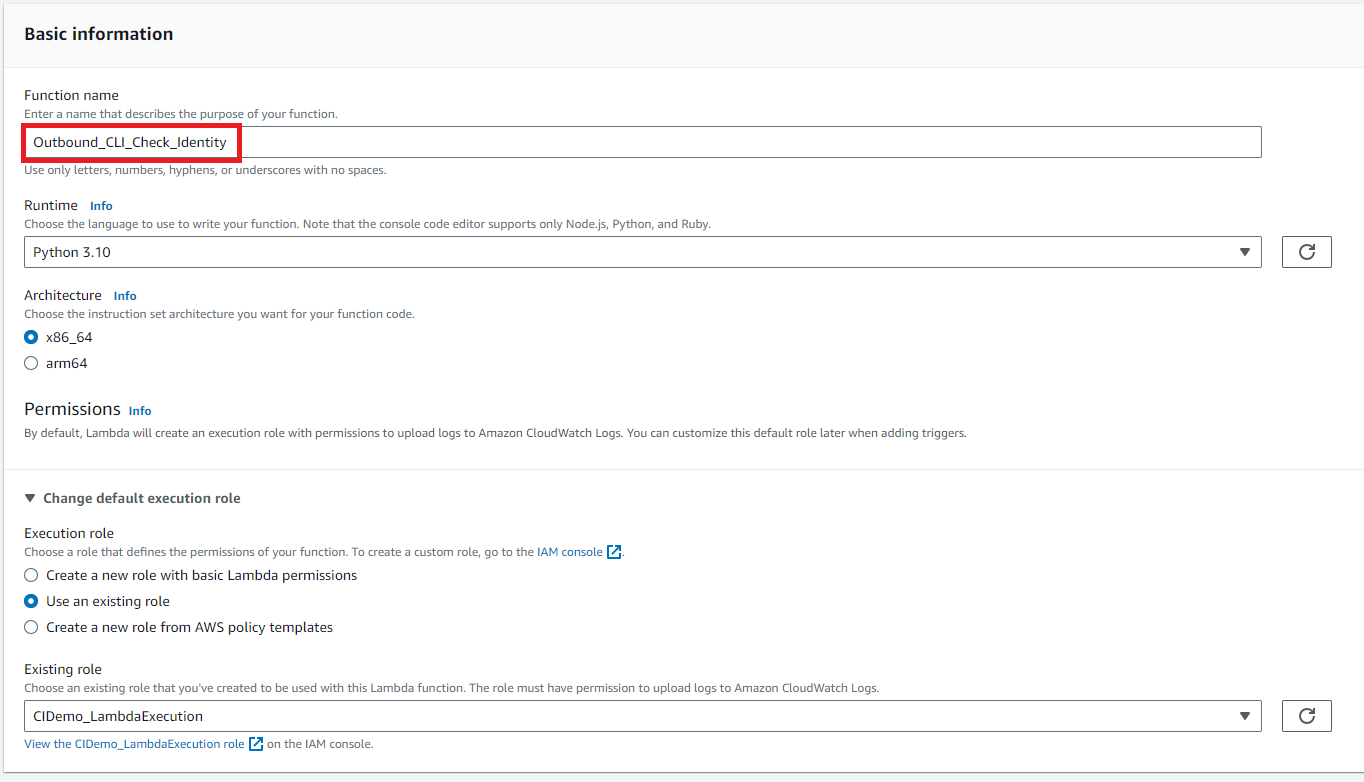Open the Runtime Info link

click(101, 206)
